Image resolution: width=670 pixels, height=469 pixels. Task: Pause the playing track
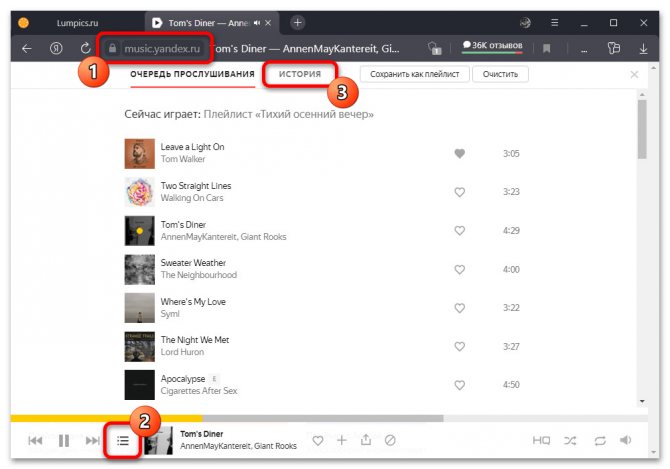tap(64, 440)
